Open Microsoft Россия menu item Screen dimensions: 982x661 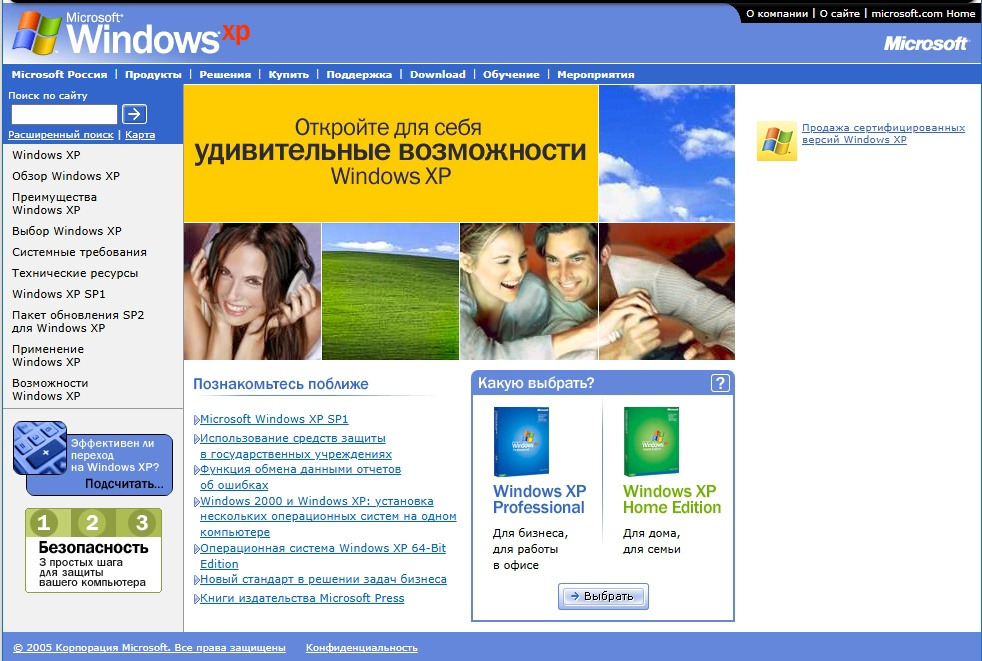pos(59,74)
